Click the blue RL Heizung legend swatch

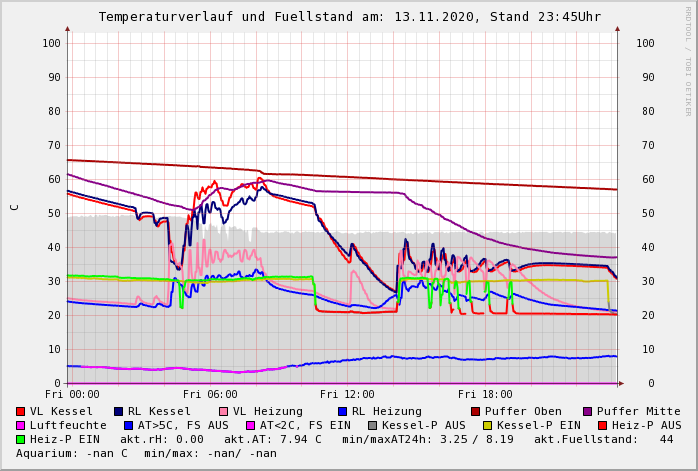(342, 411)
